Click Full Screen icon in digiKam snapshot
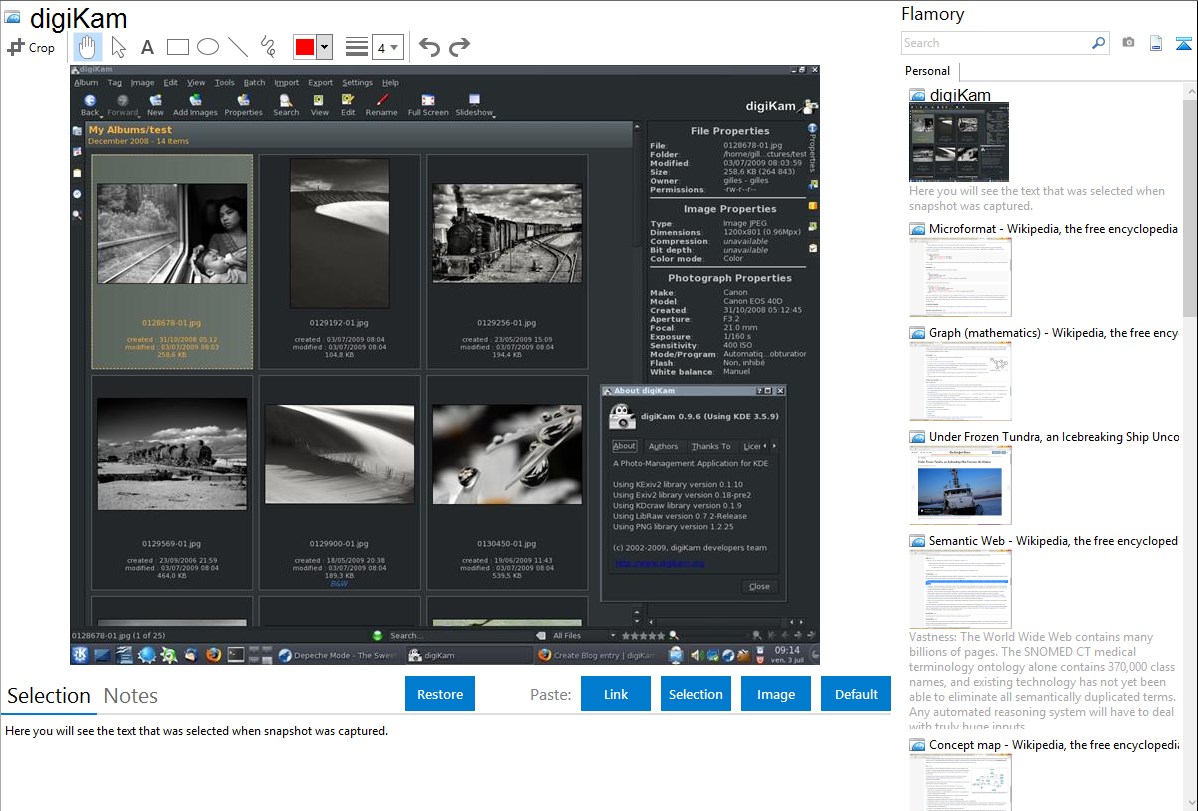1198x811 pixels. pyautogui.click(x=428, y=105)
